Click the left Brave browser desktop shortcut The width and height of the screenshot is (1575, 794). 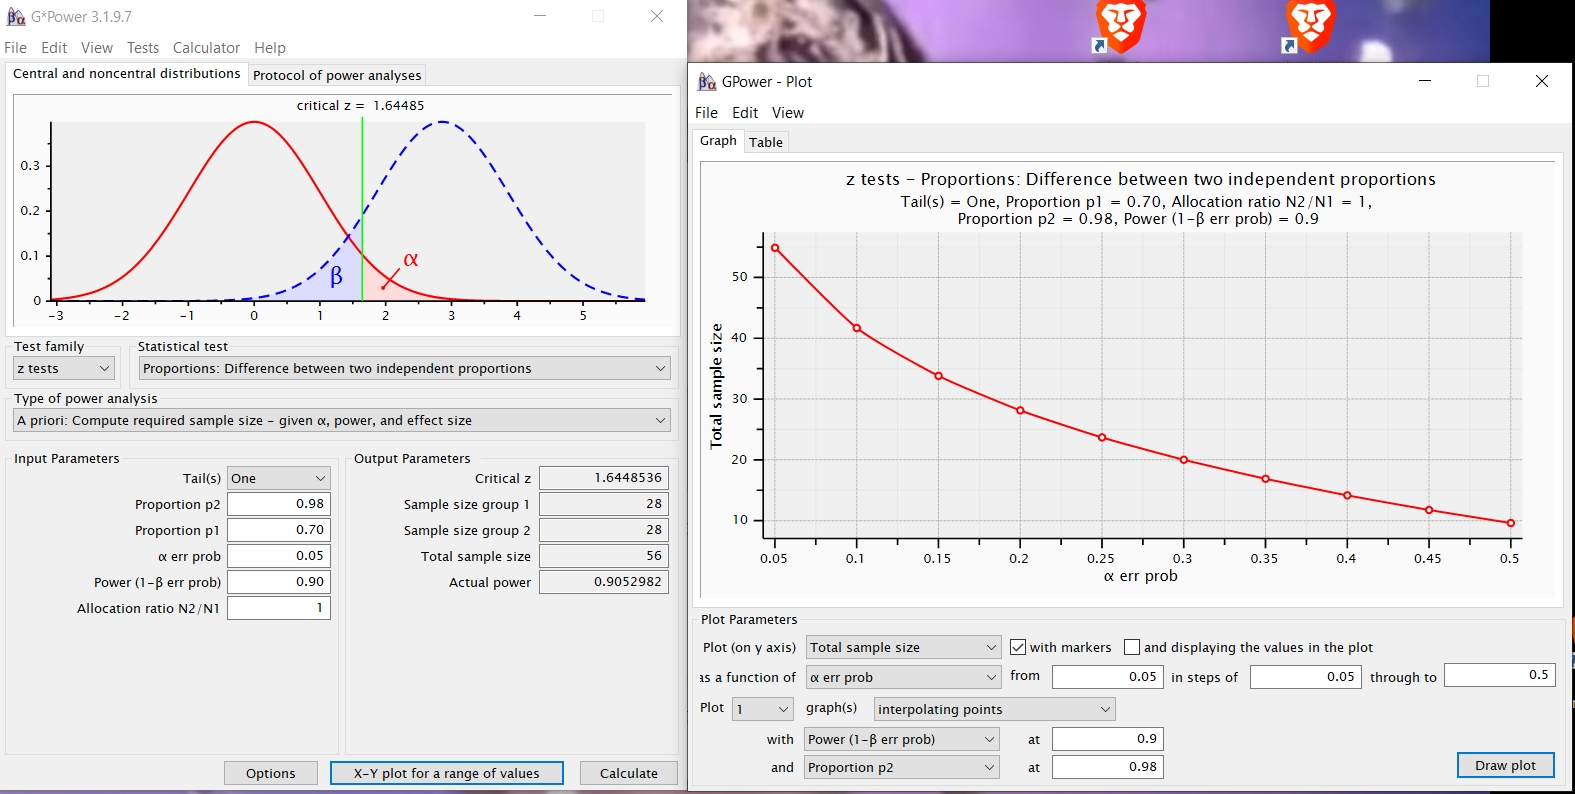pyautogui.click(x=1119, y=26)
